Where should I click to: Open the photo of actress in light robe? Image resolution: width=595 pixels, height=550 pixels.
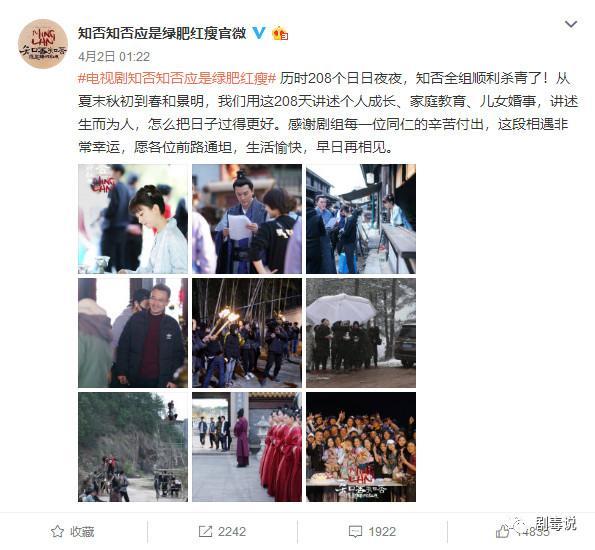coord(133,219)
